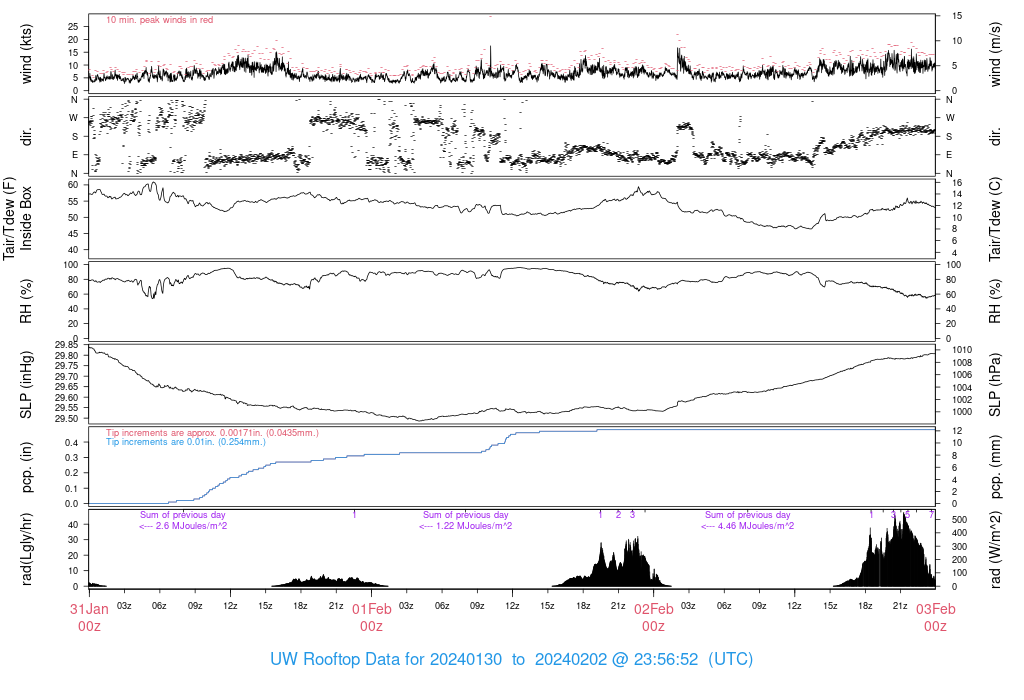Click the 'SLP (inHg)' axis label
Viewport: 1024px width, 700px height.
[26, 385]
